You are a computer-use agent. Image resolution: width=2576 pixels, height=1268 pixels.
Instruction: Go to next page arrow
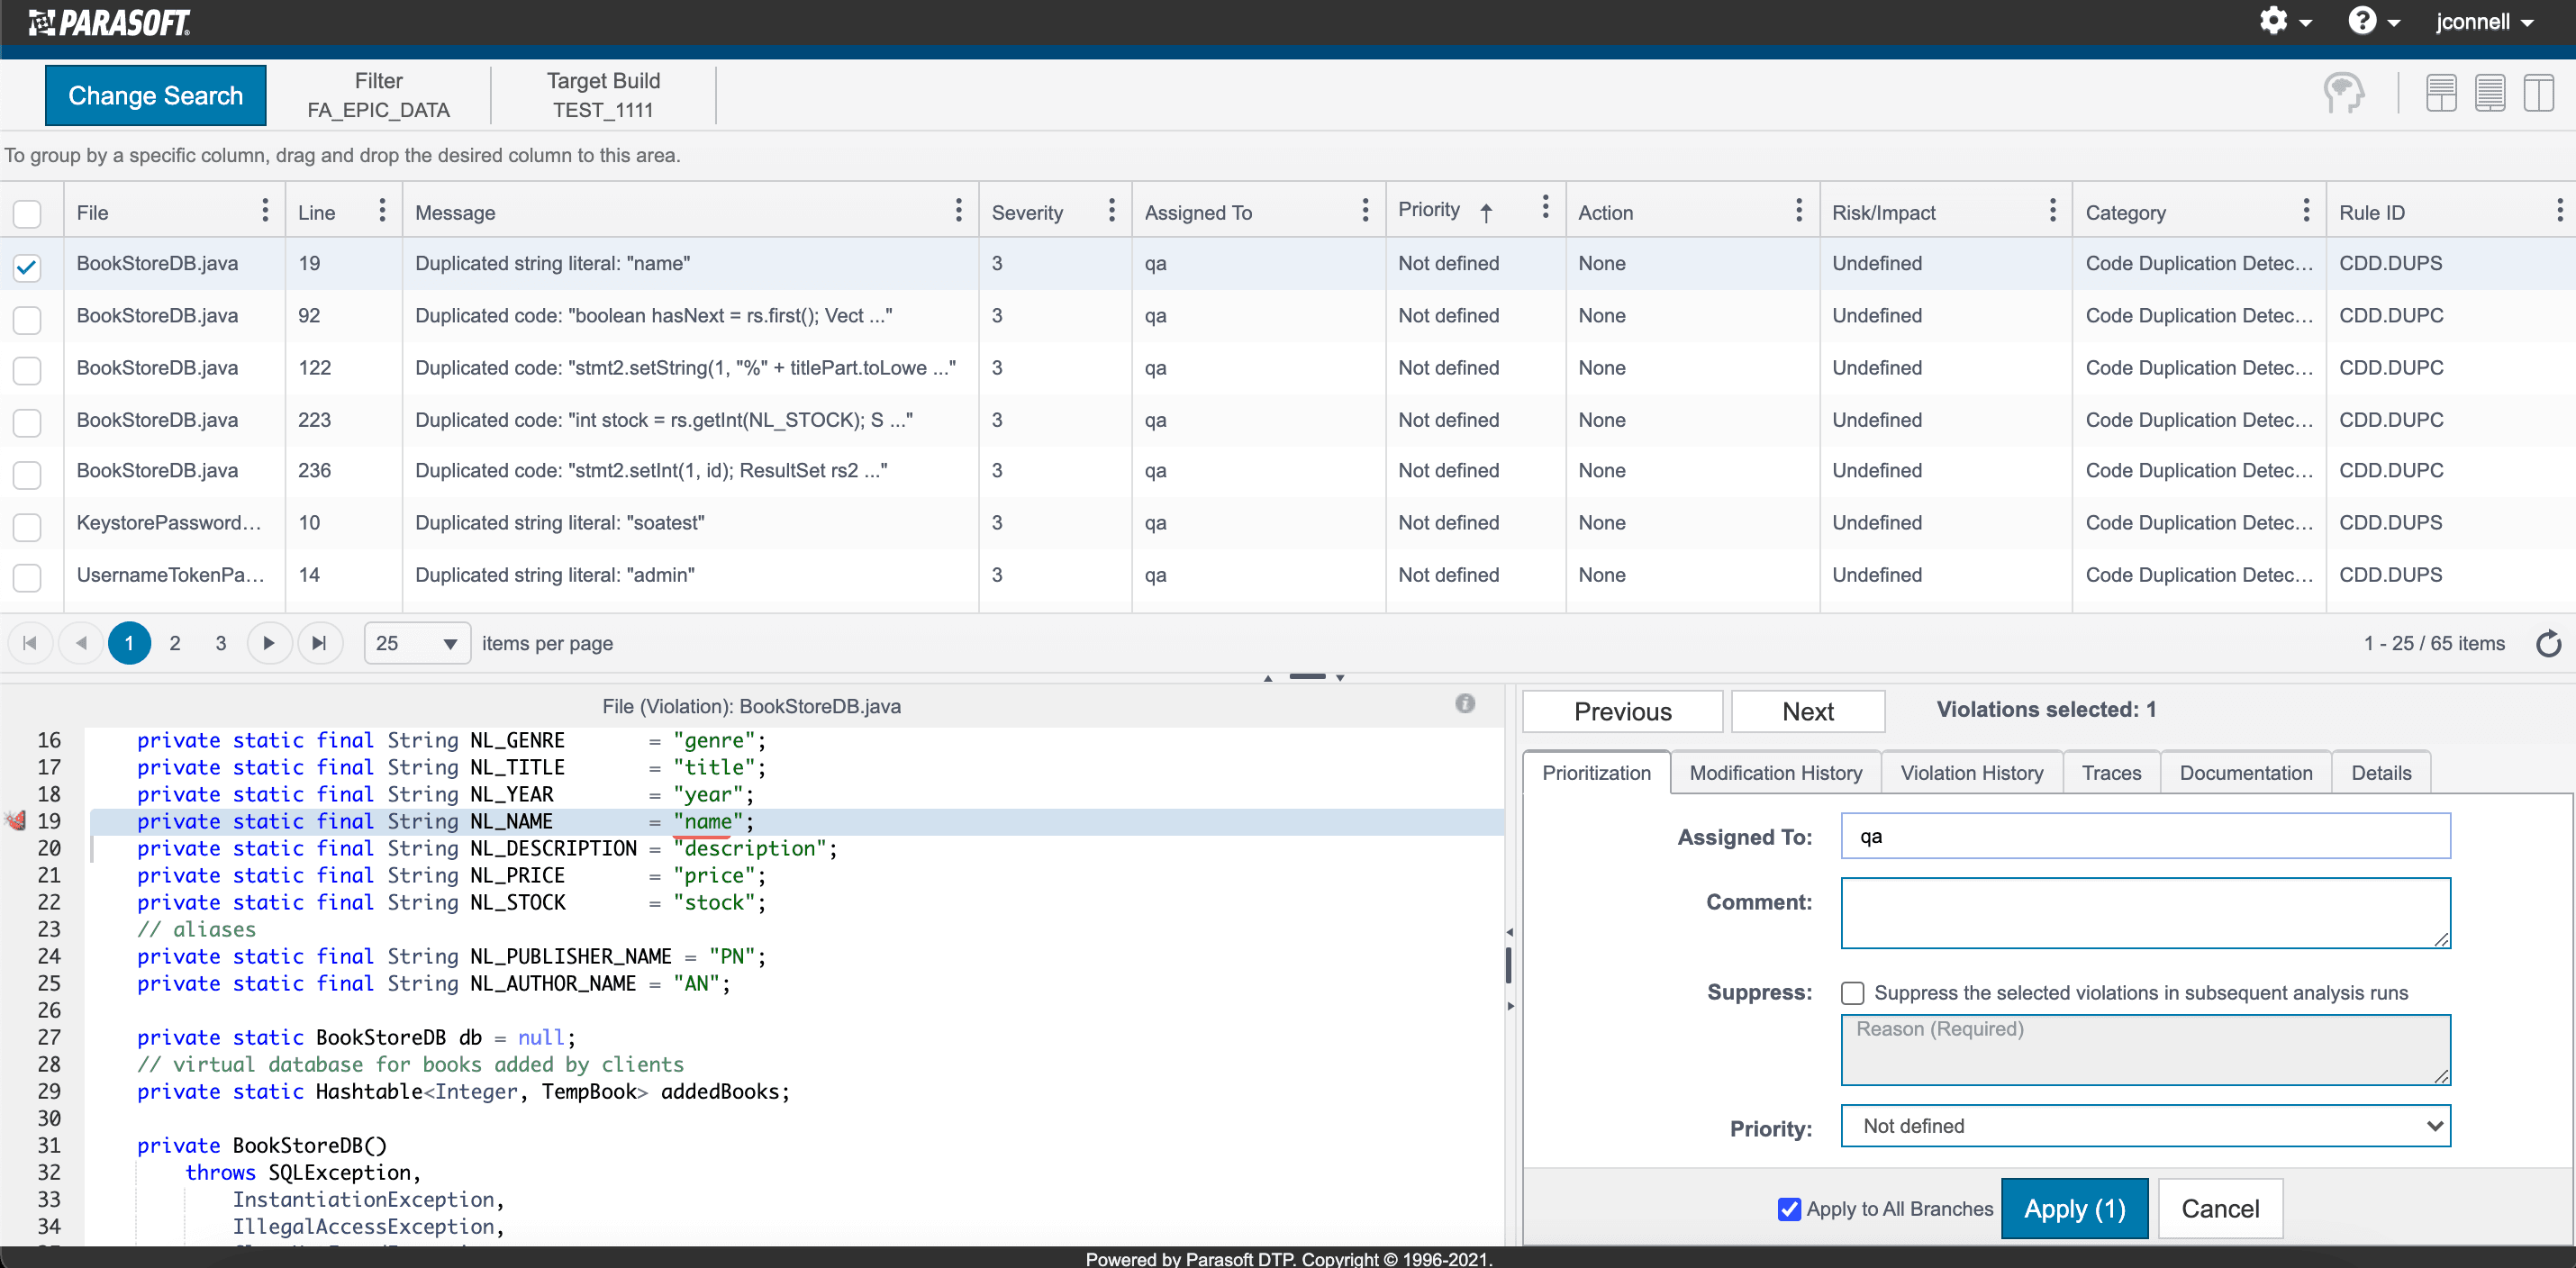[x=268, y=643]
